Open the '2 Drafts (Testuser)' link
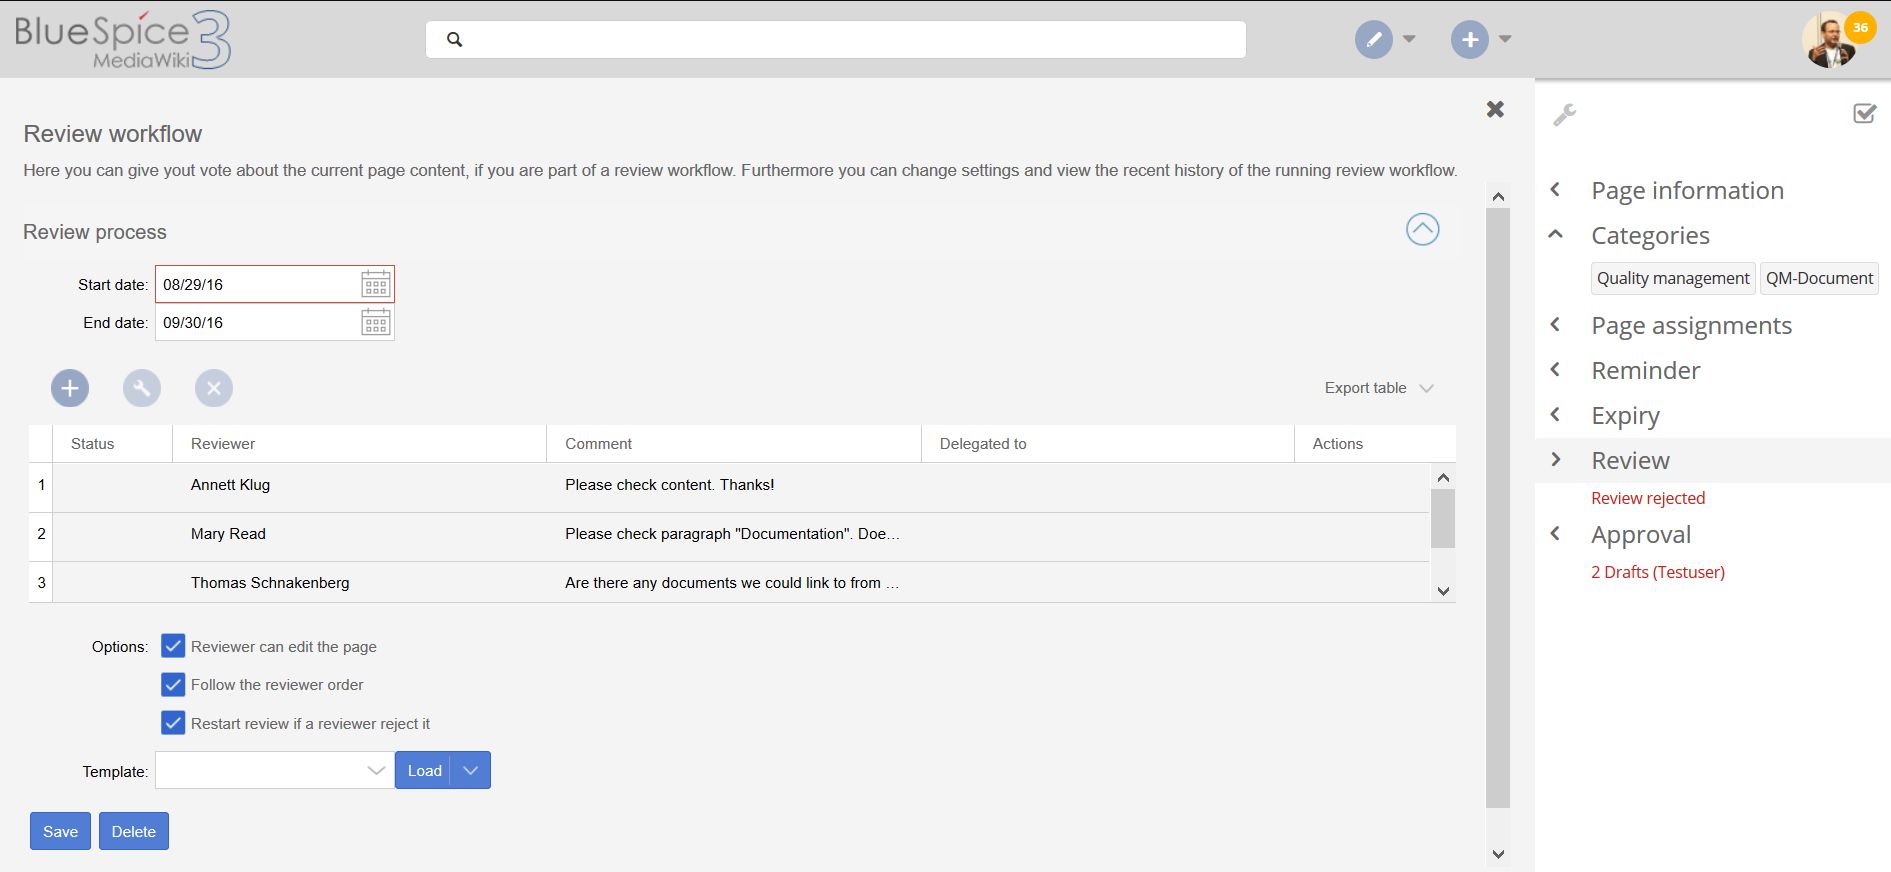 coord(1657,572)
